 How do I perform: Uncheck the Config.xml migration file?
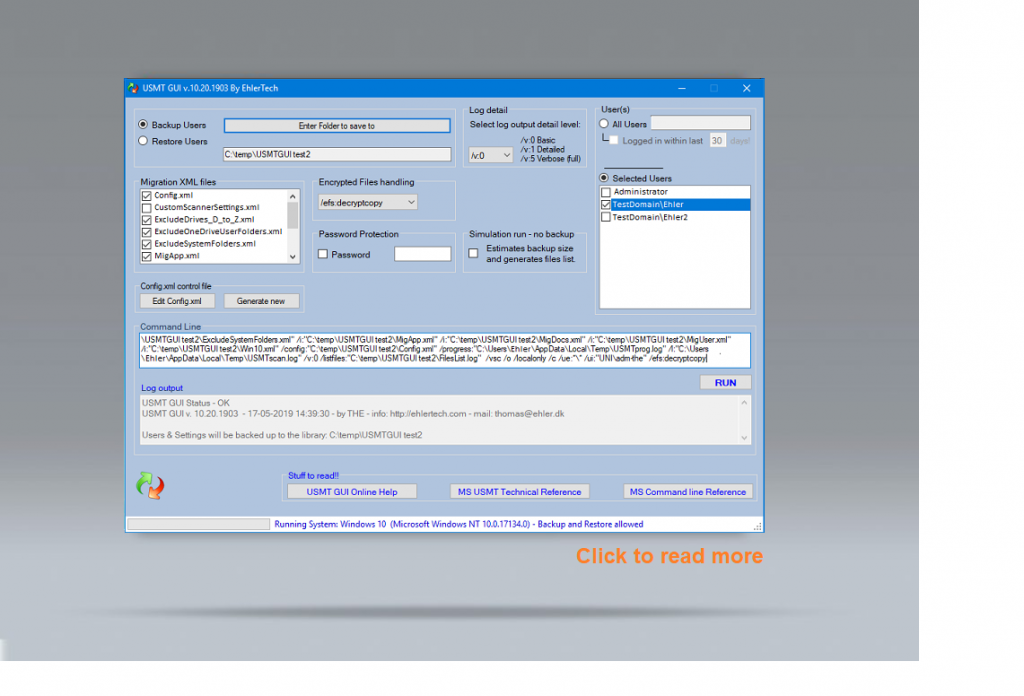[x=147, y=196]
